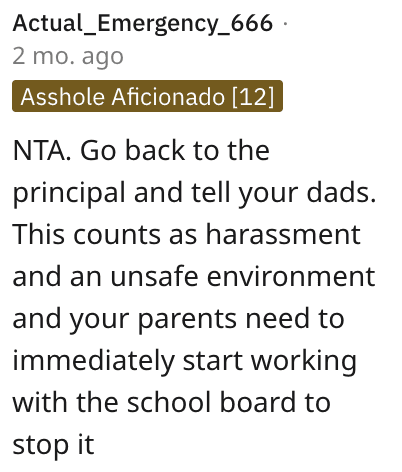Click the Asshole Aficionado [12] flair badge
This screenshot has height=472, width=402.
coord(147,96)
